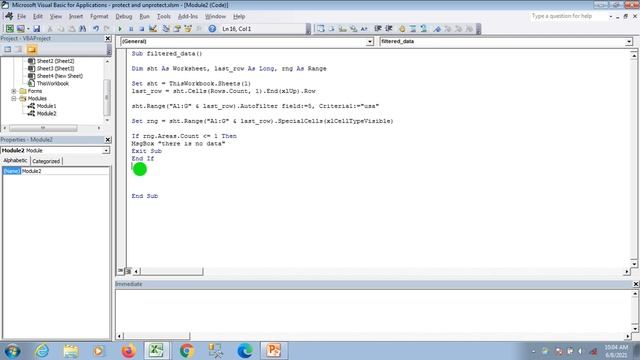Click View Object icon in Project panel
The height and width of the screenshot is (360, 640).
click(19, 49)
